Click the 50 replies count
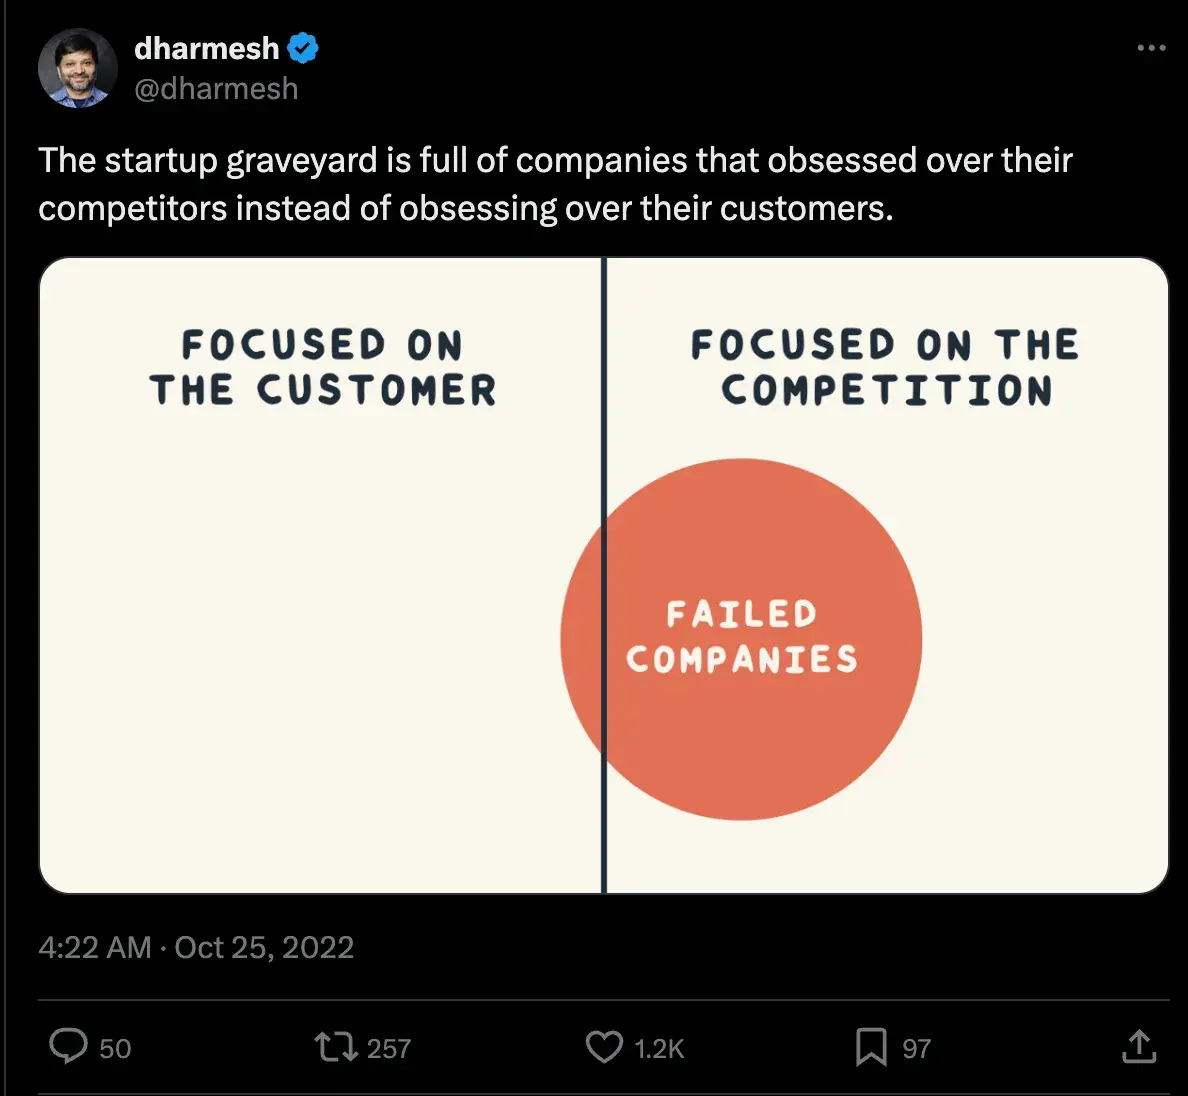This screenshot has width=1188, height=1096. pyautogui.click(x=115, y=1048)
